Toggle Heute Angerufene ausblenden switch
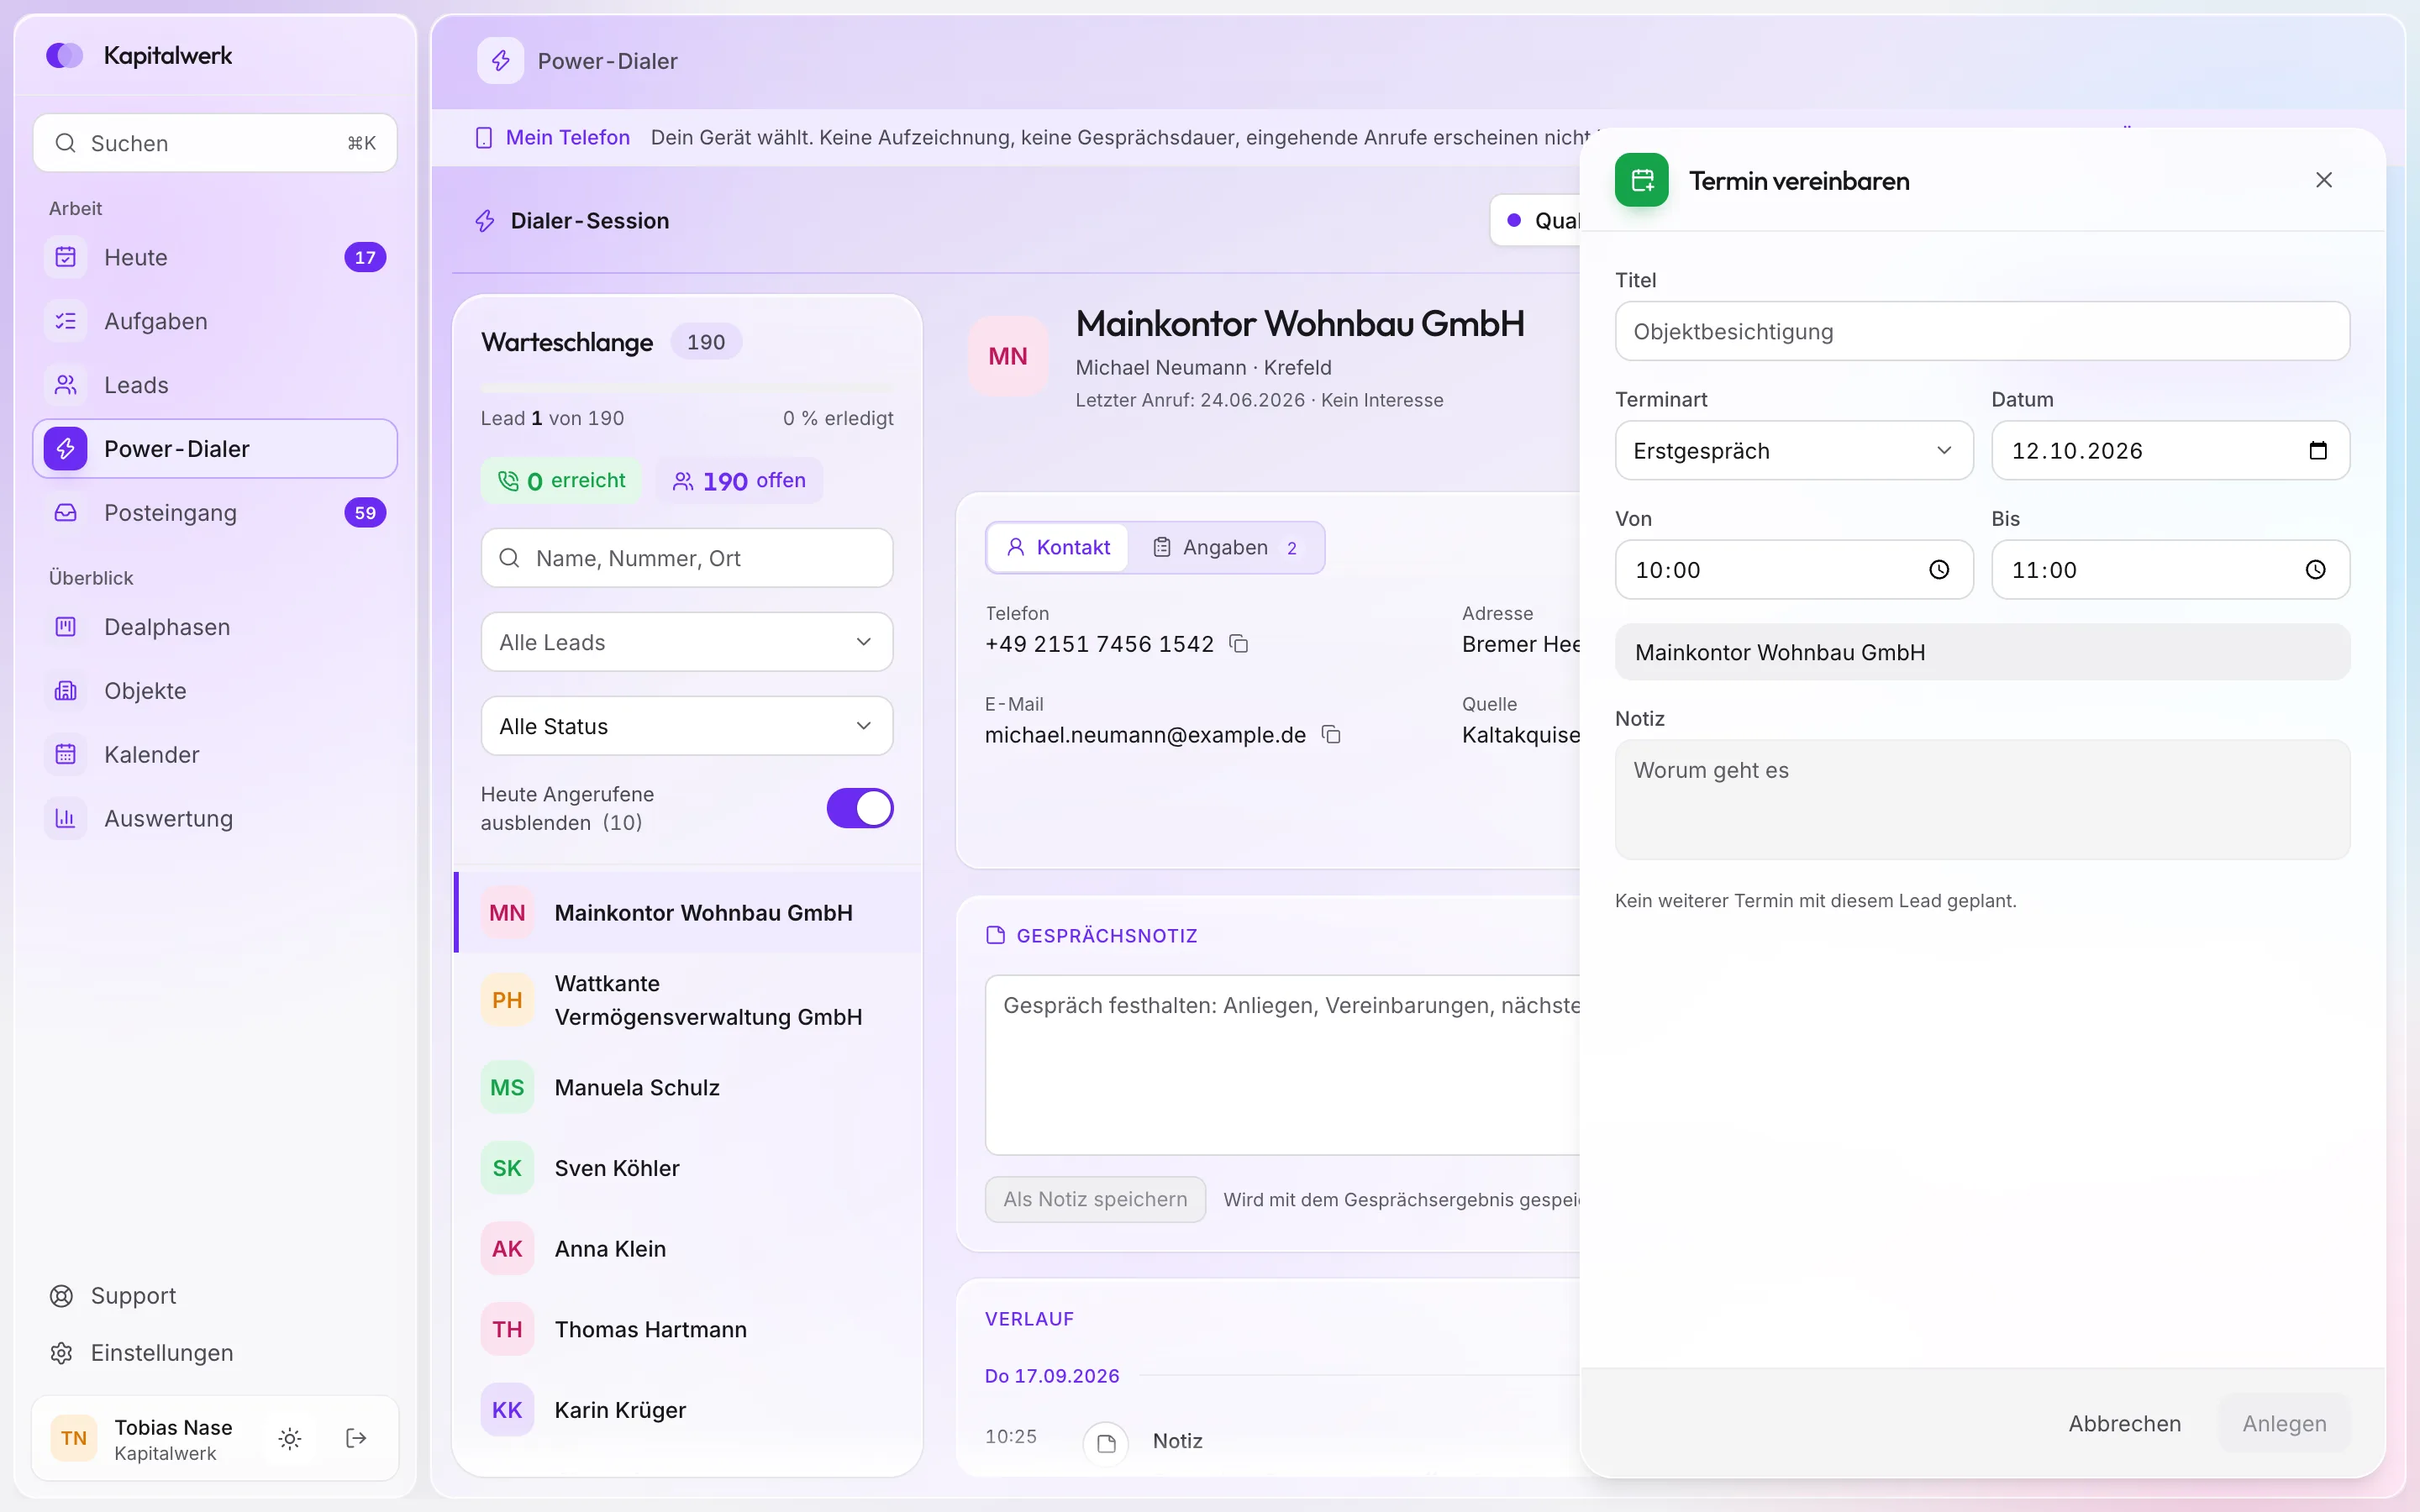The height and width of the screenshot is (1512, 2420). 859,808
